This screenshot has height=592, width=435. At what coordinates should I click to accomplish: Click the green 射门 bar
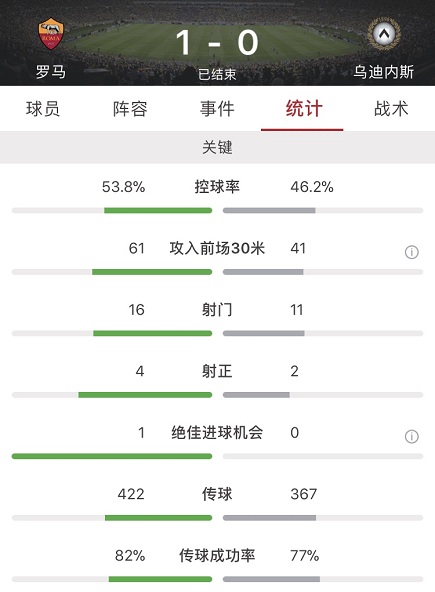153,333
